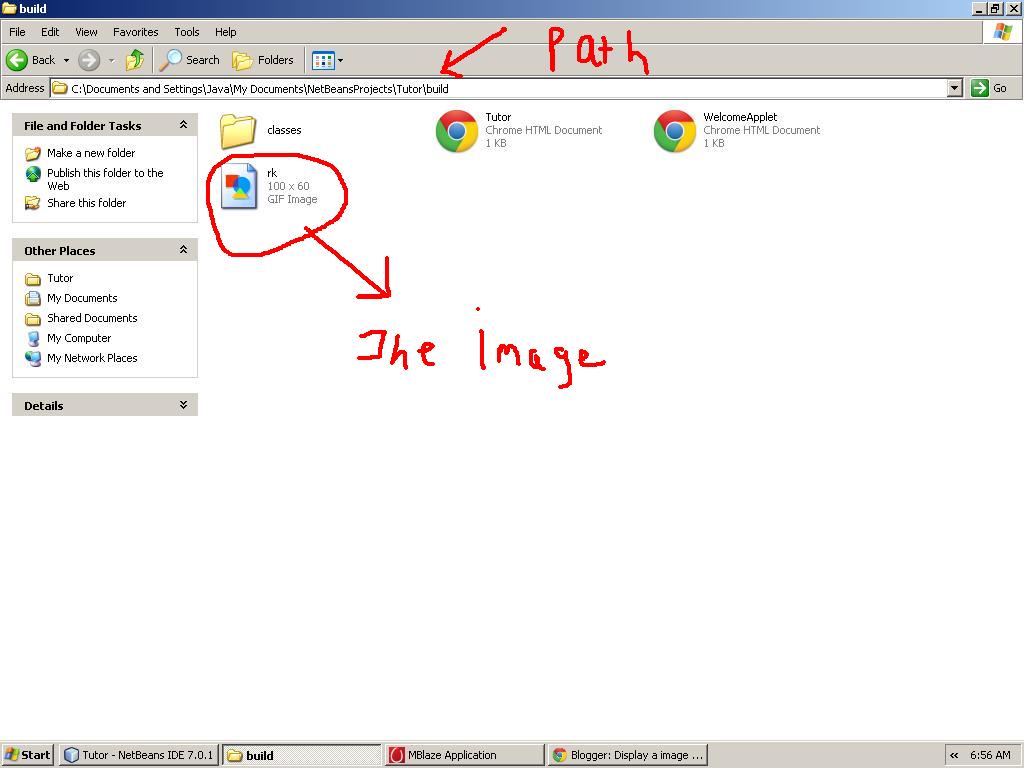Open the Tools menu
This screenshot has width=1024, height=768.
[x=186, y=31]
